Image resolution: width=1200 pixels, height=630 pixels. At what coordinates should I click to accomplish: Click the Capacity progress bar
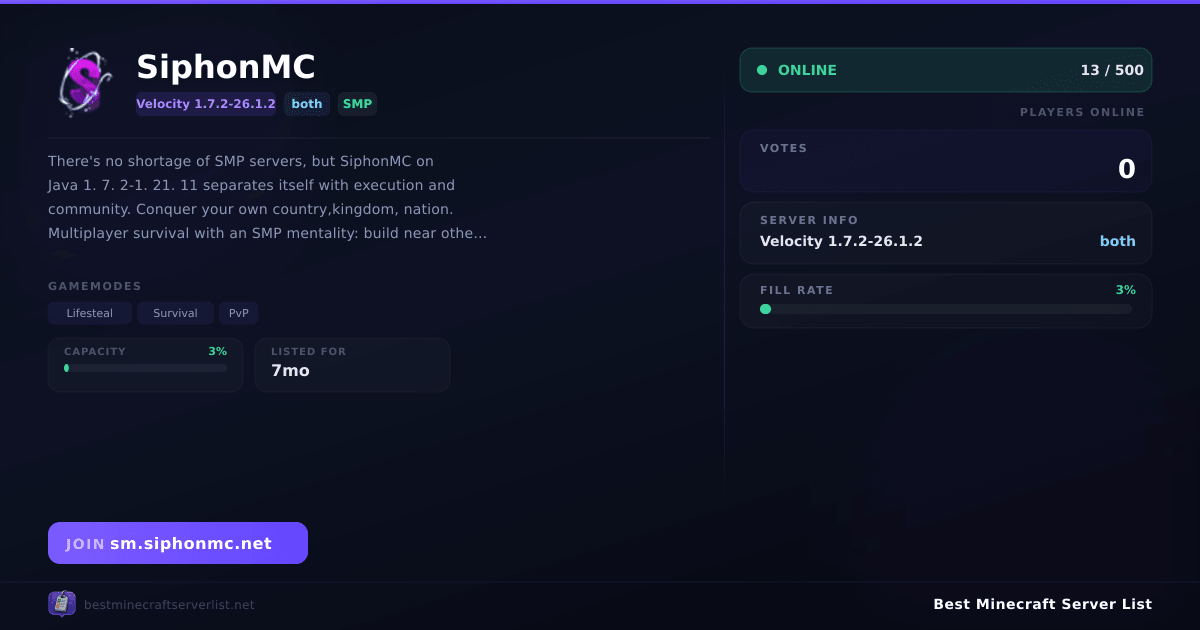[x=145, y=368]
